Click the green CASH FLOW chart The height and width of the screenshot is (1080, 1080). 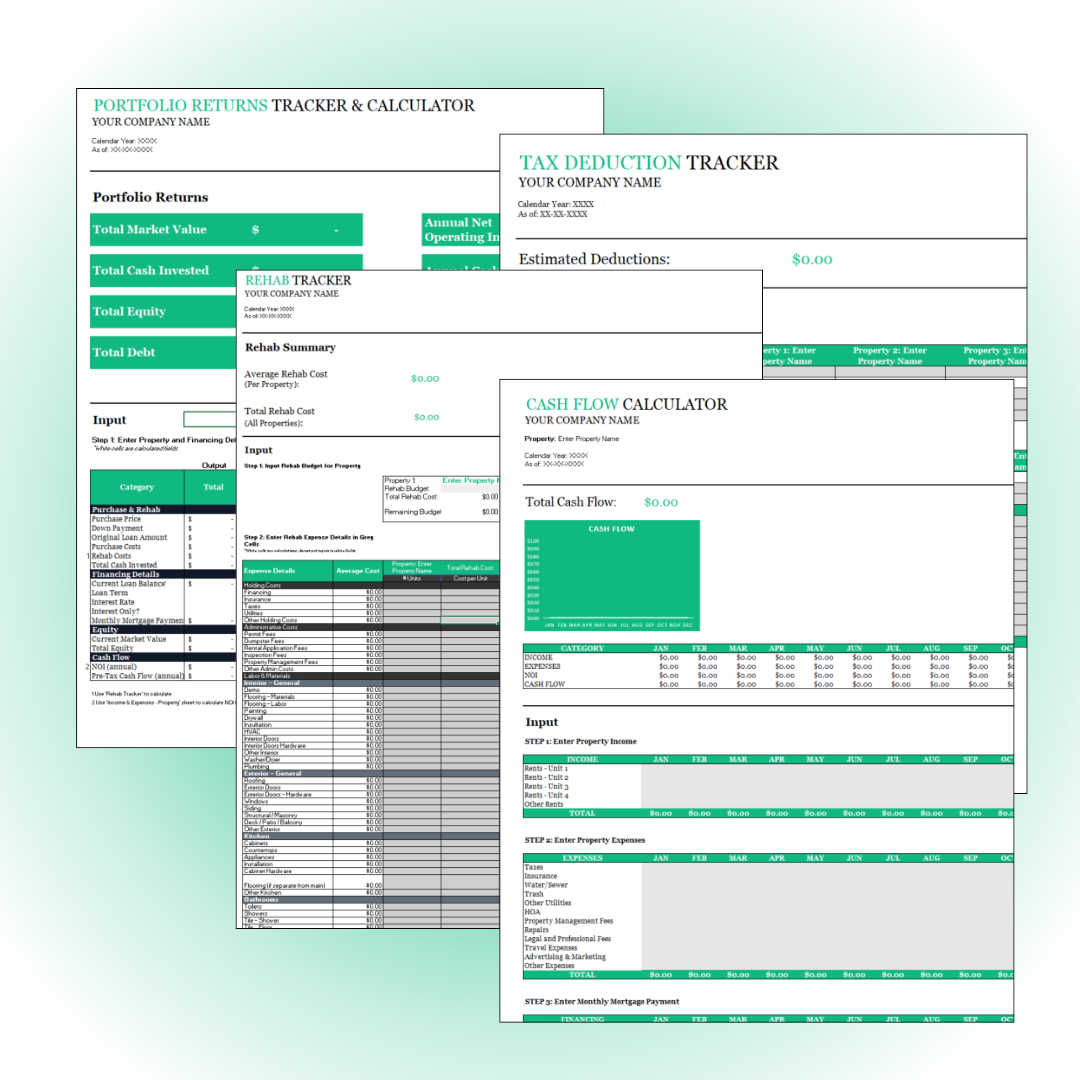pyautogui.click(x=612, y=575)
